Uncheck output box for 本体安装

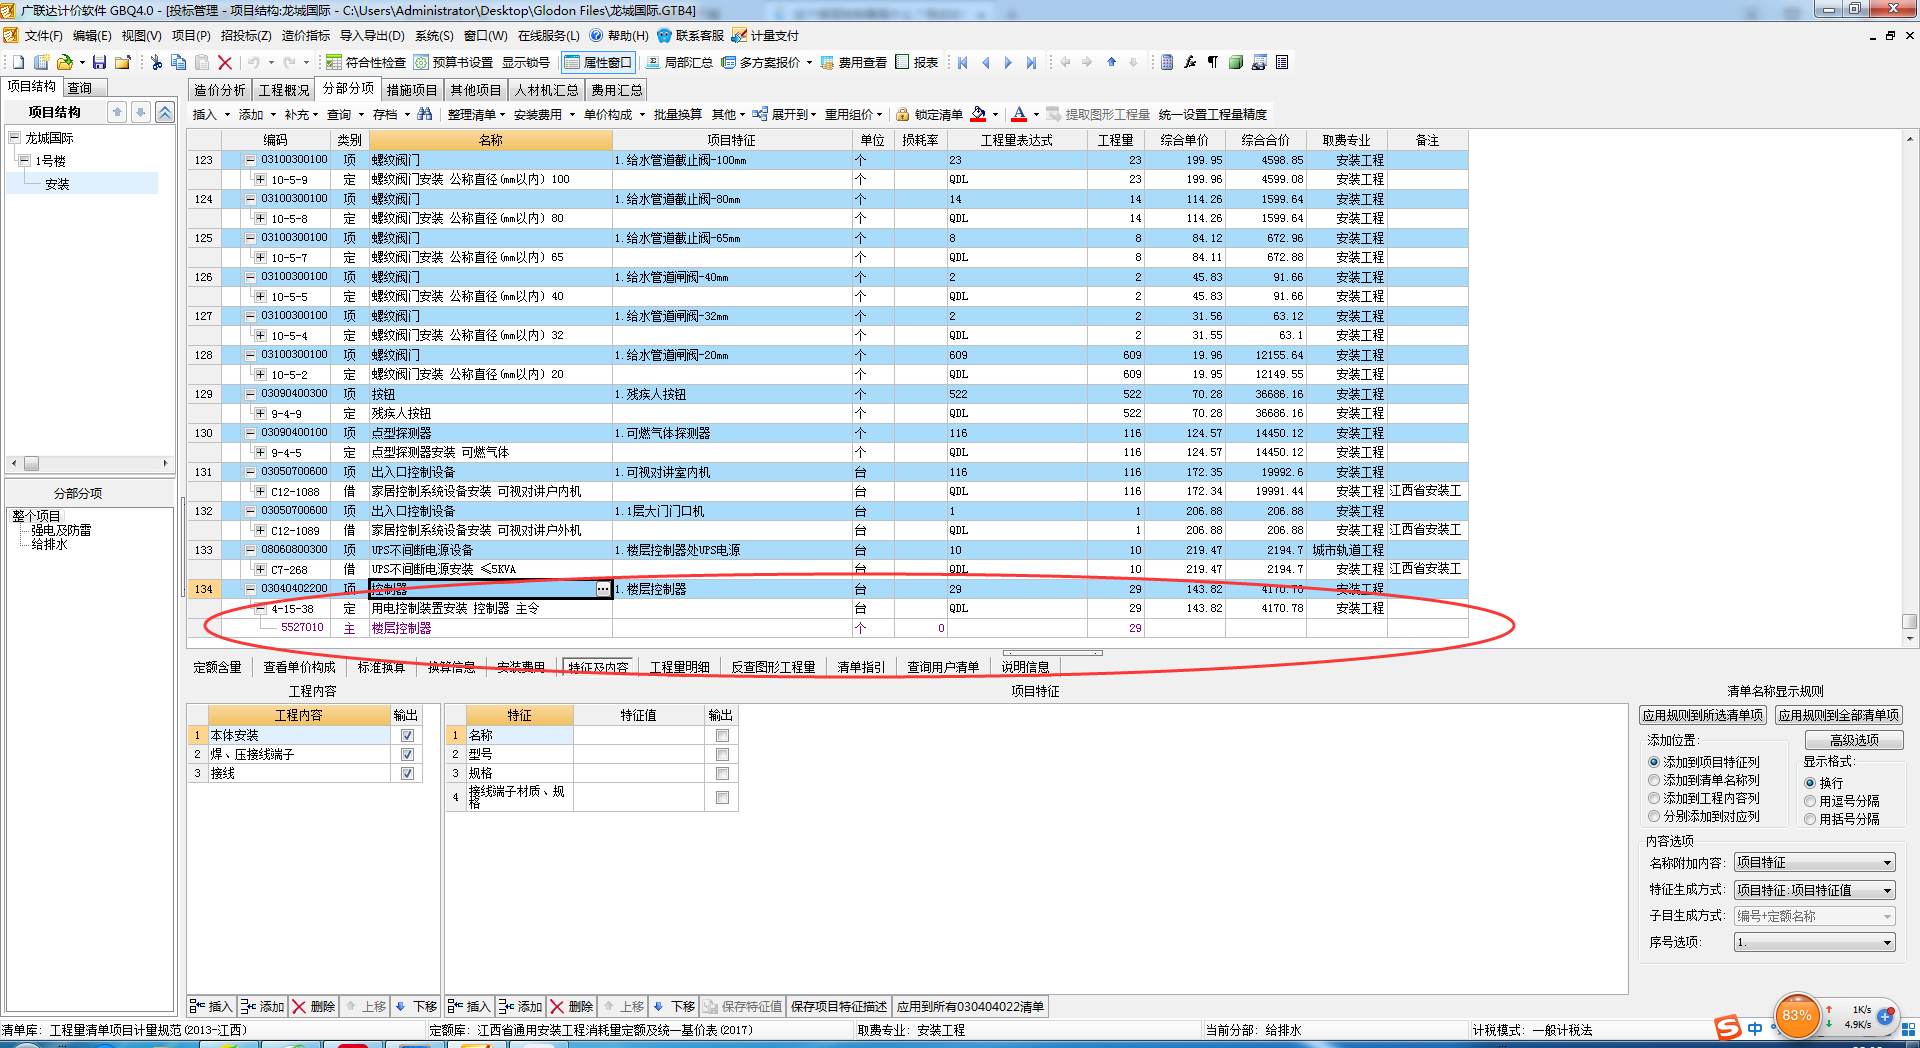(407, 735)
